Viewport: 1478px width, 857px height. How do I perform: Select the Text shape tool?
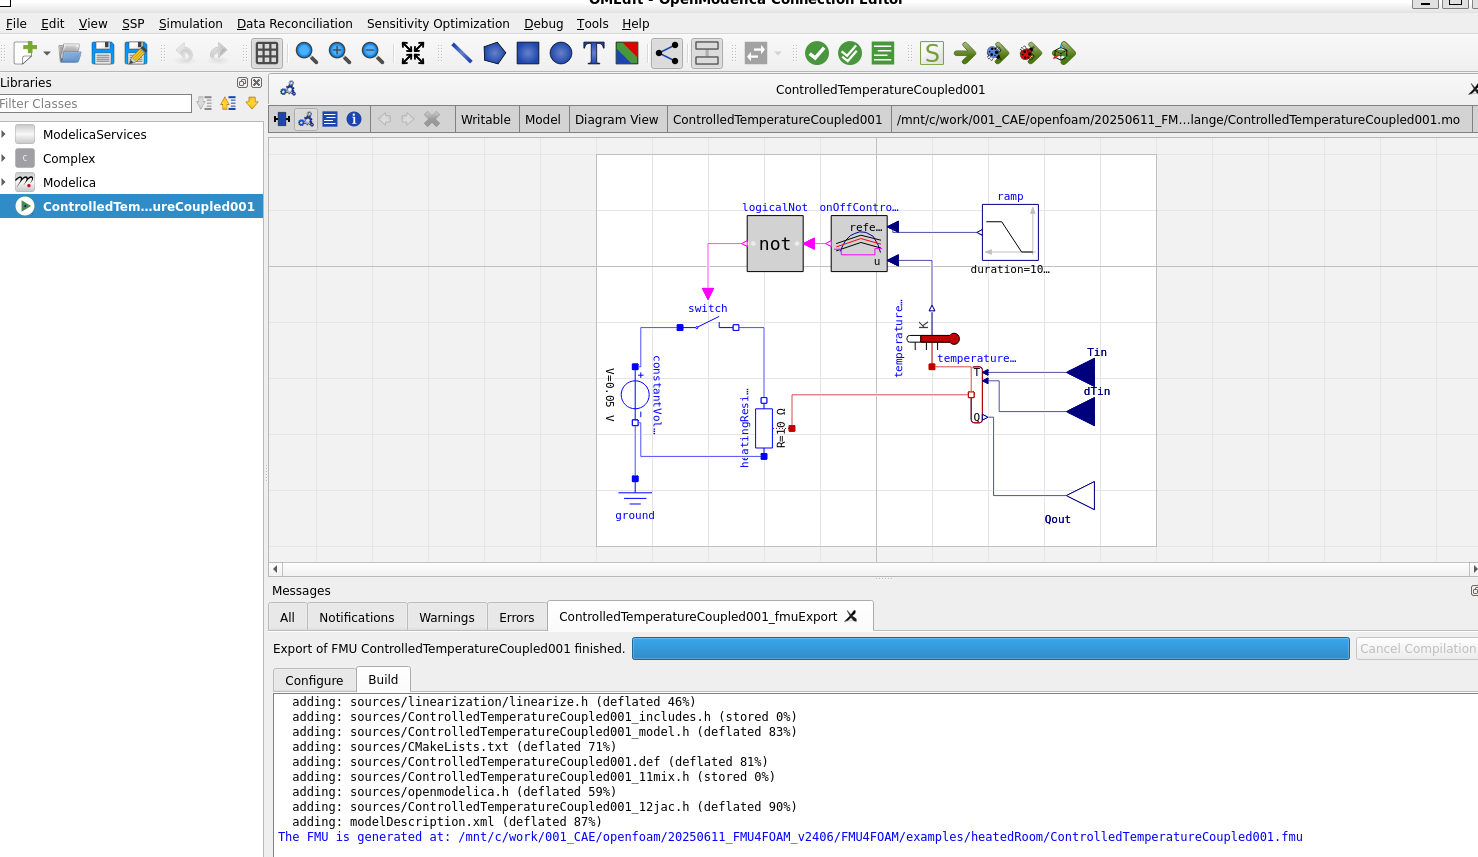point(594,53)
